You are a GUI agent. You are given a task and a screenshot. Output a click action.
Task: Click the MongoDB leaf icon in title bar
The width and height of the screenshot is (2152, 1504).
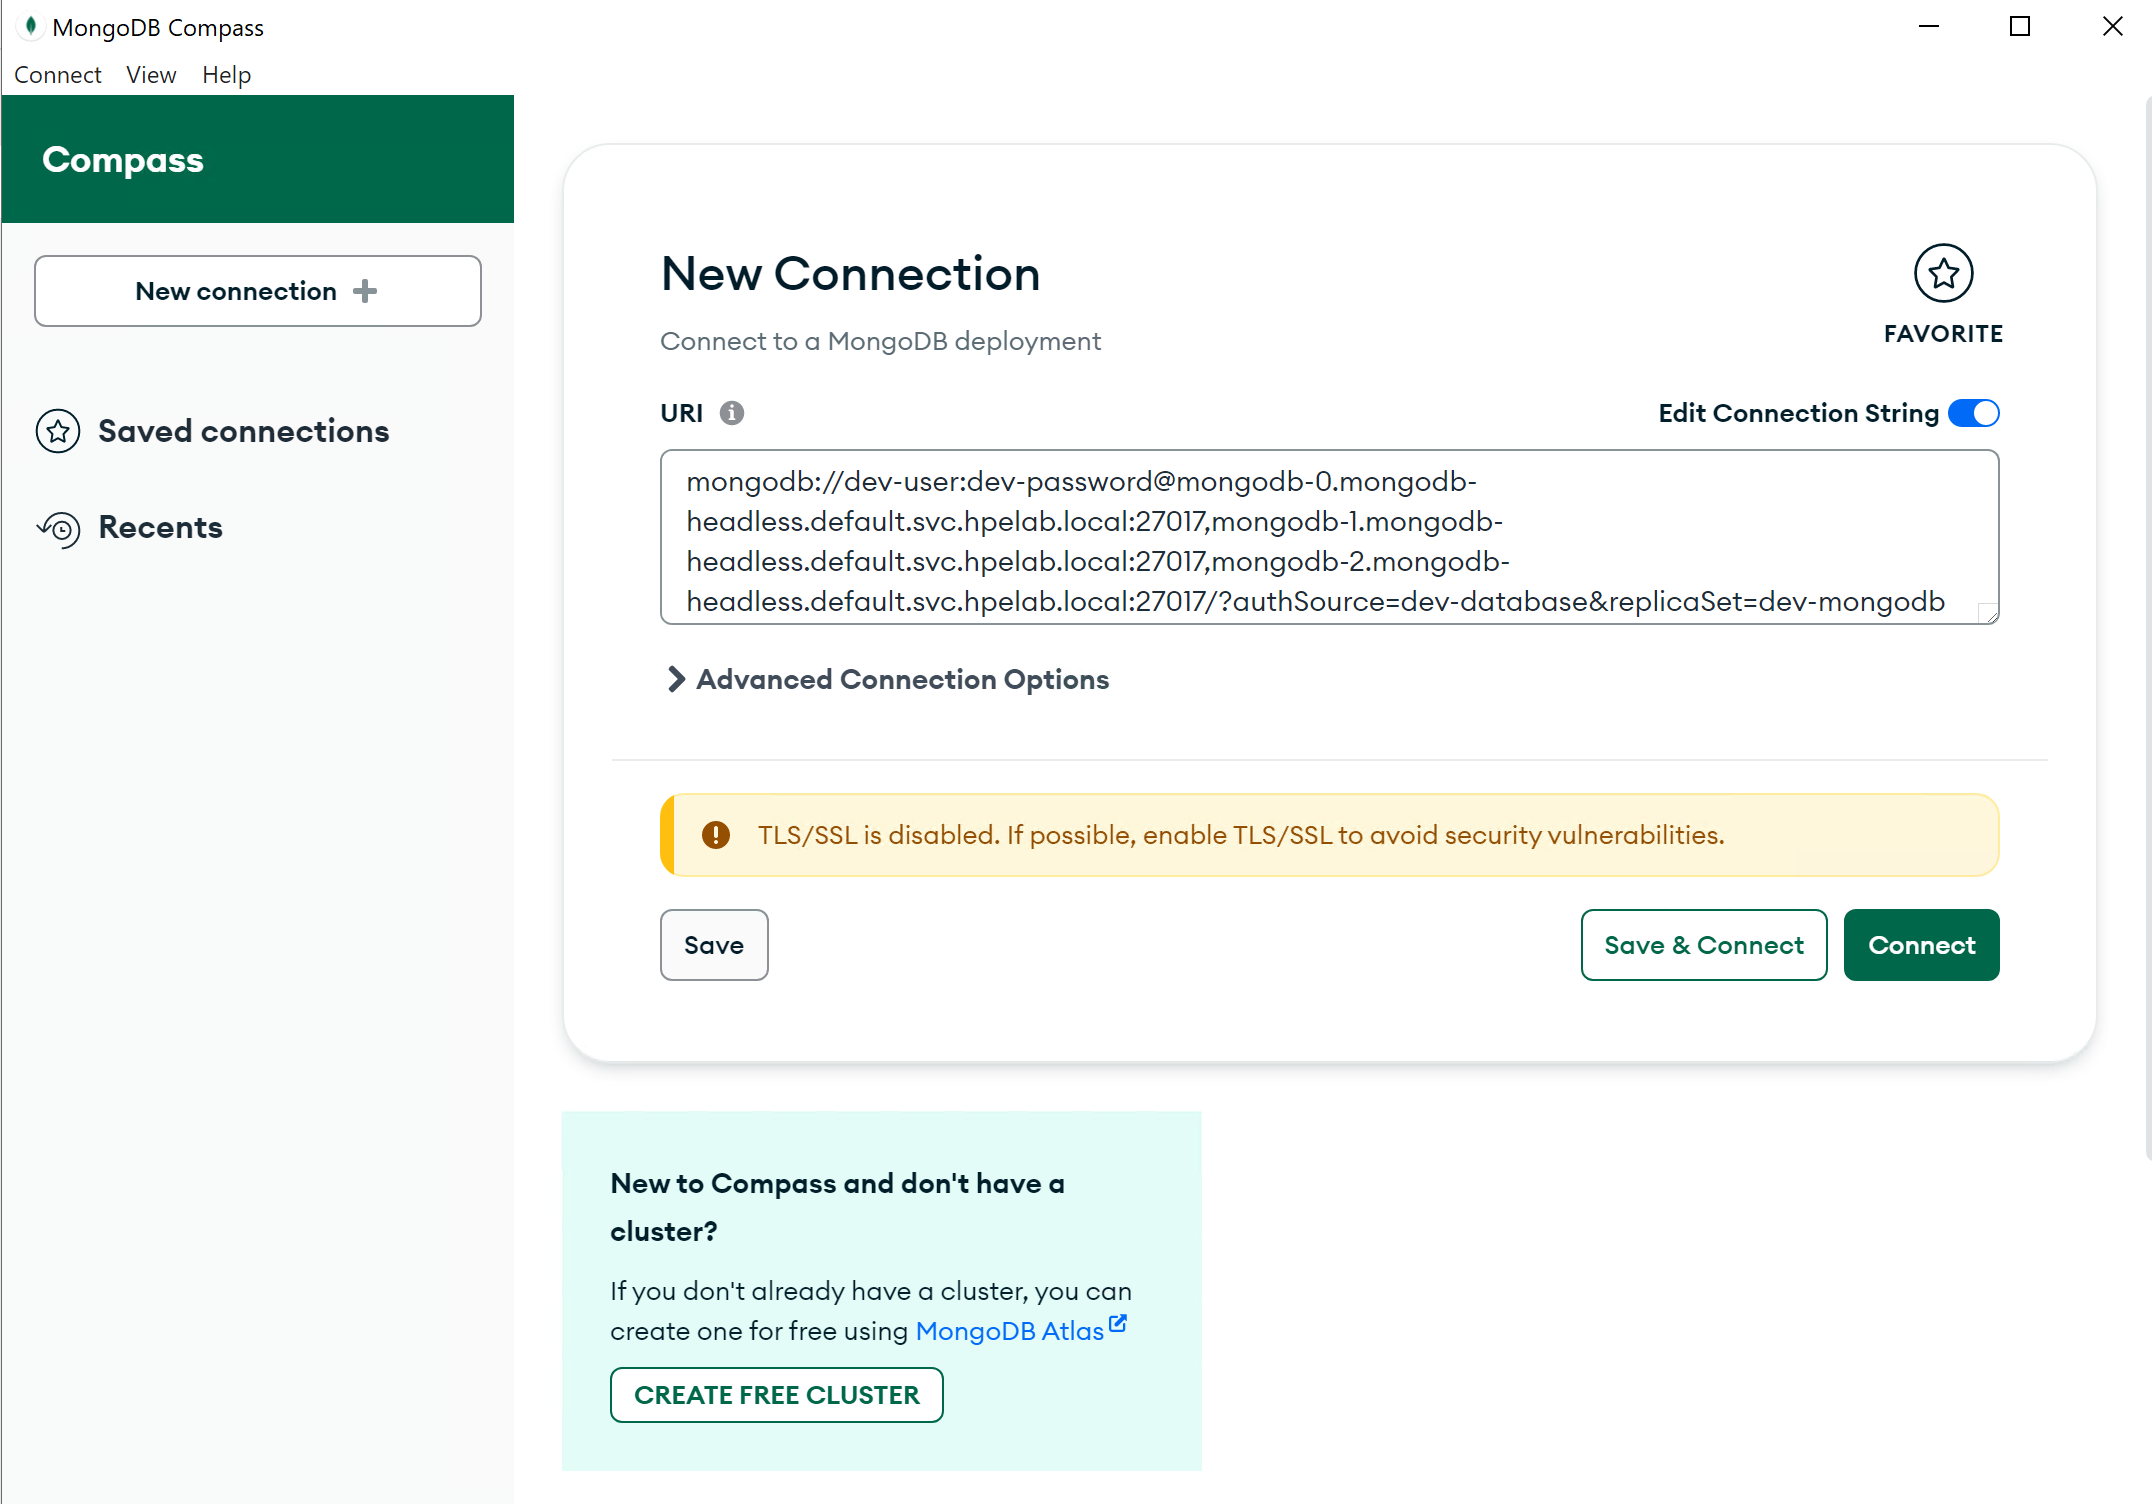[x=30, y=26]
